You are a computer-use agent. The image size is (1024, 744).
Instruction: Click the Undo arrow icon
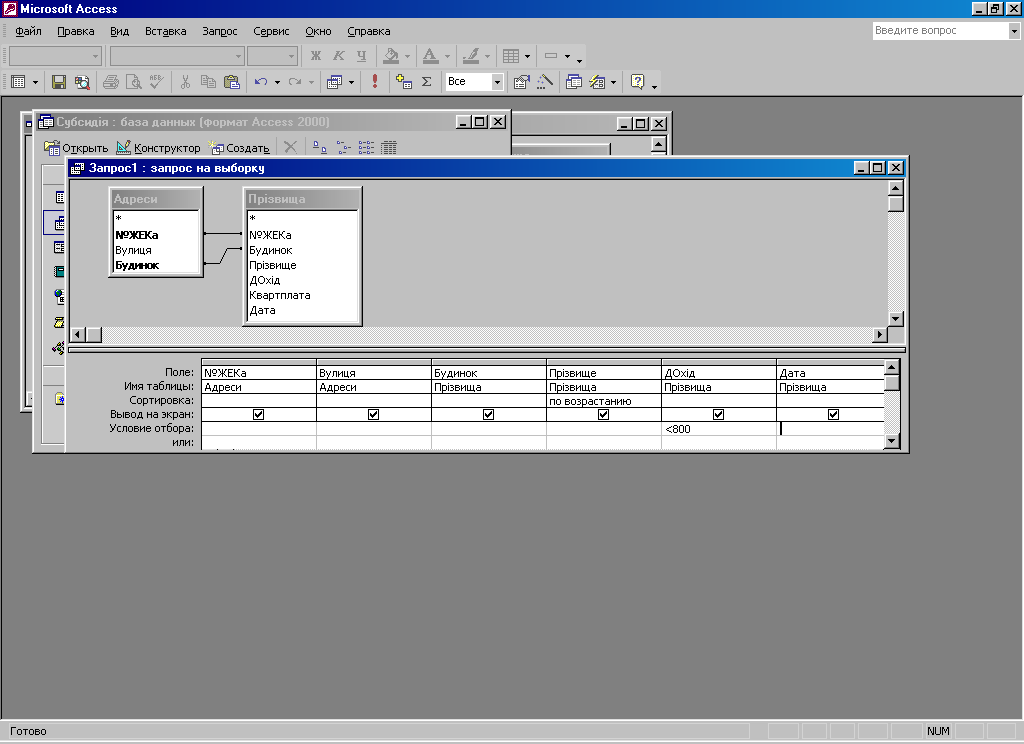261,82
